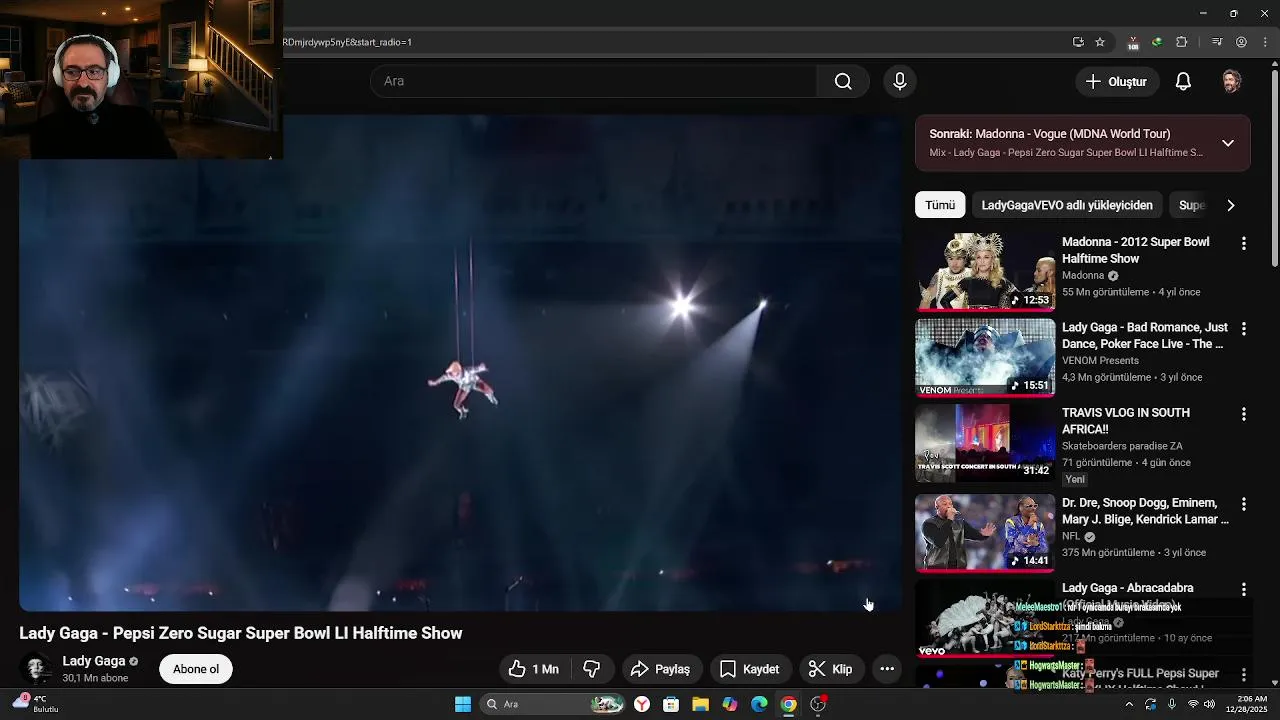Viewport: 1280px width, 720px height.
Task: Dislike the video with thumbs-down
Action: (x=592, y=669)
